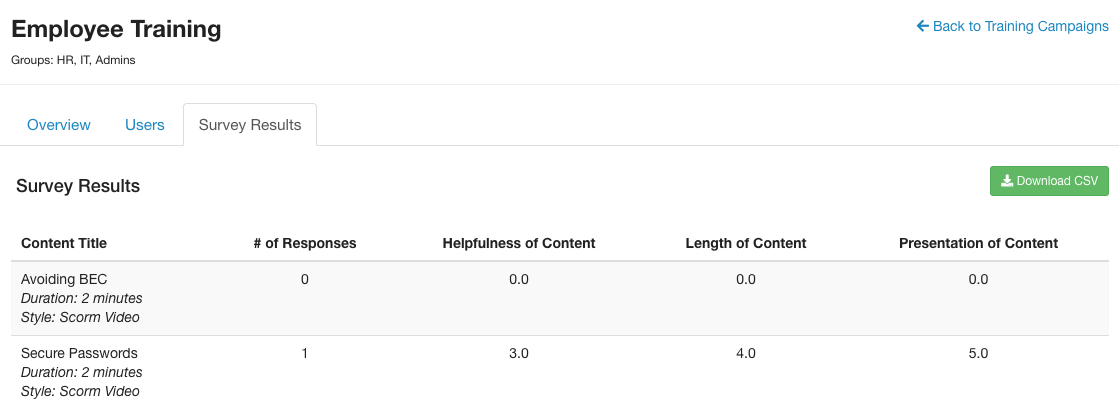The image size is (1119, 402).
Task: Select the Survey Results tab
Action: click(x=250, y=125)
